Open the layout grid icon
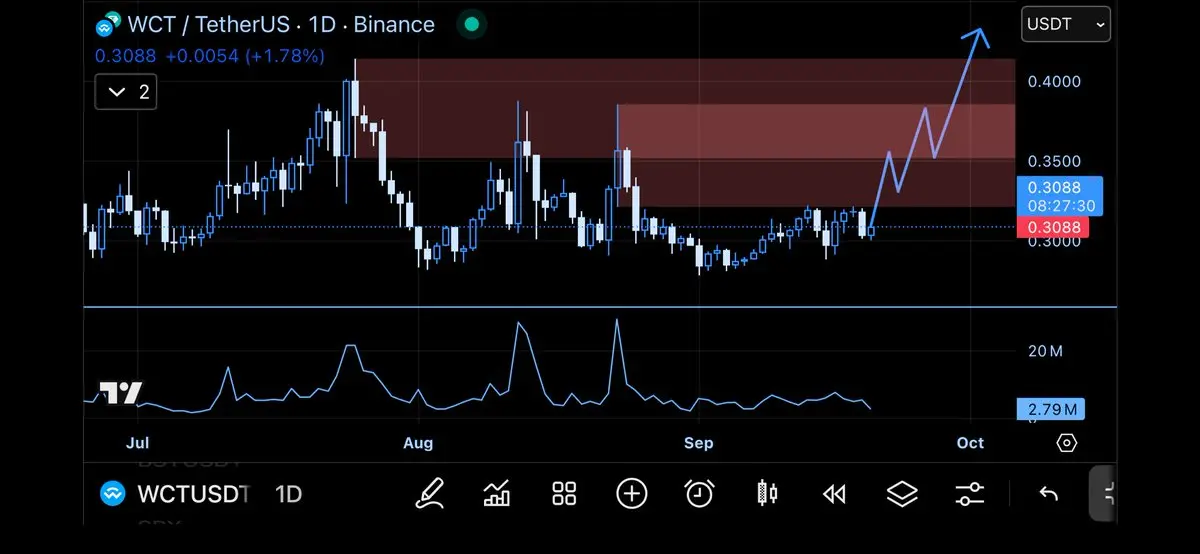The image size is (1200, 554). [x=564, y=493]
